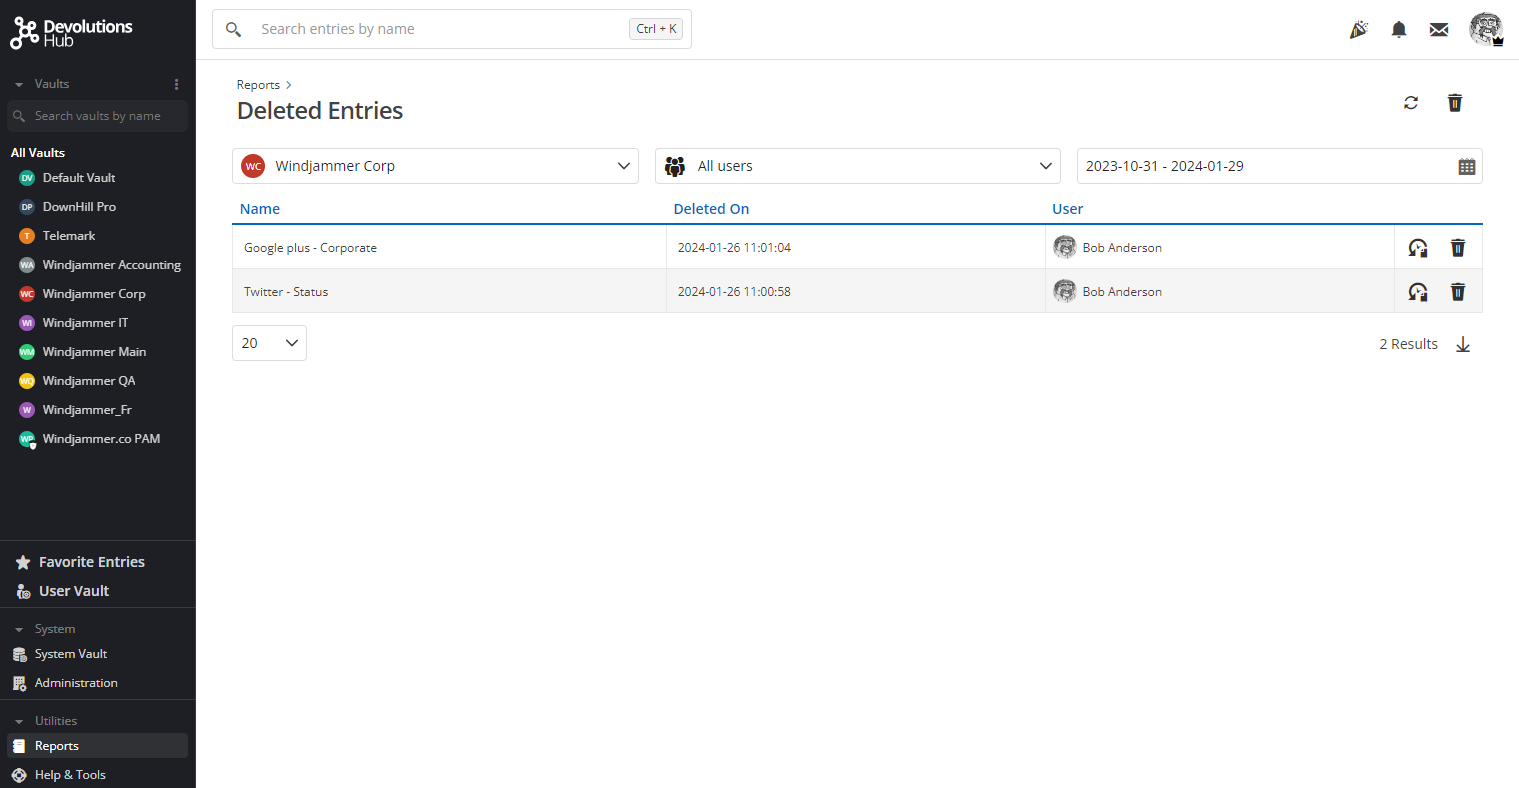
Task: Click the Reports sidebar icon
Action: click(19, 746)
